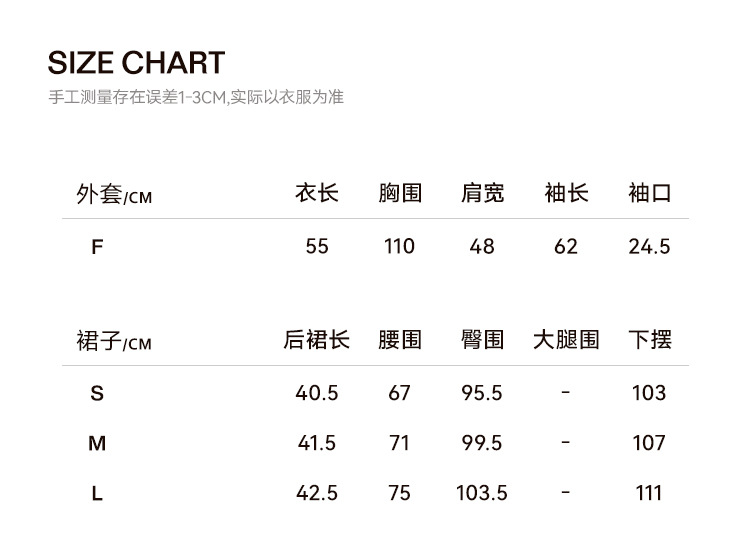Select the 后裙长 column header
Image resolution: width=750 pixels, height=552 pixels.
[317, 340]
